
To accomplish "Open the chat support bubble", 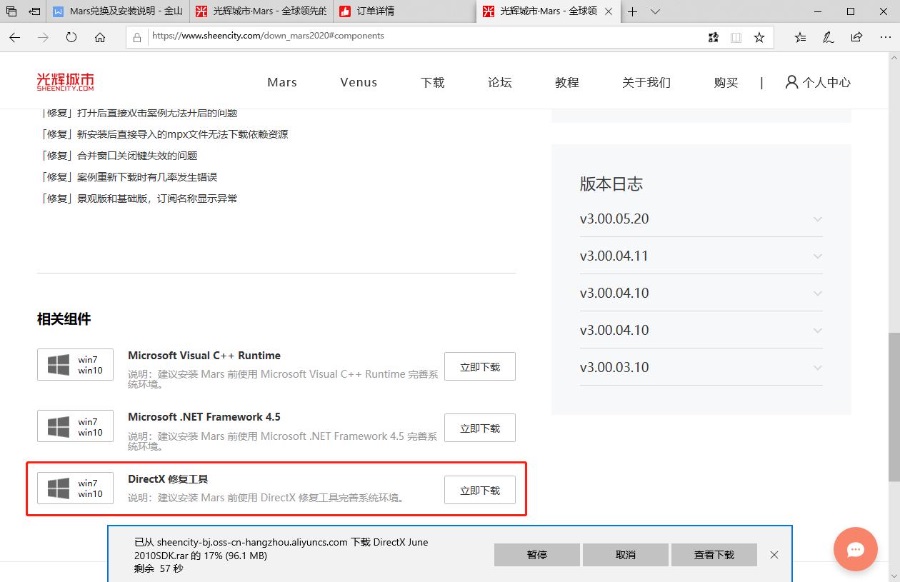I will click(x=855, y=549).
